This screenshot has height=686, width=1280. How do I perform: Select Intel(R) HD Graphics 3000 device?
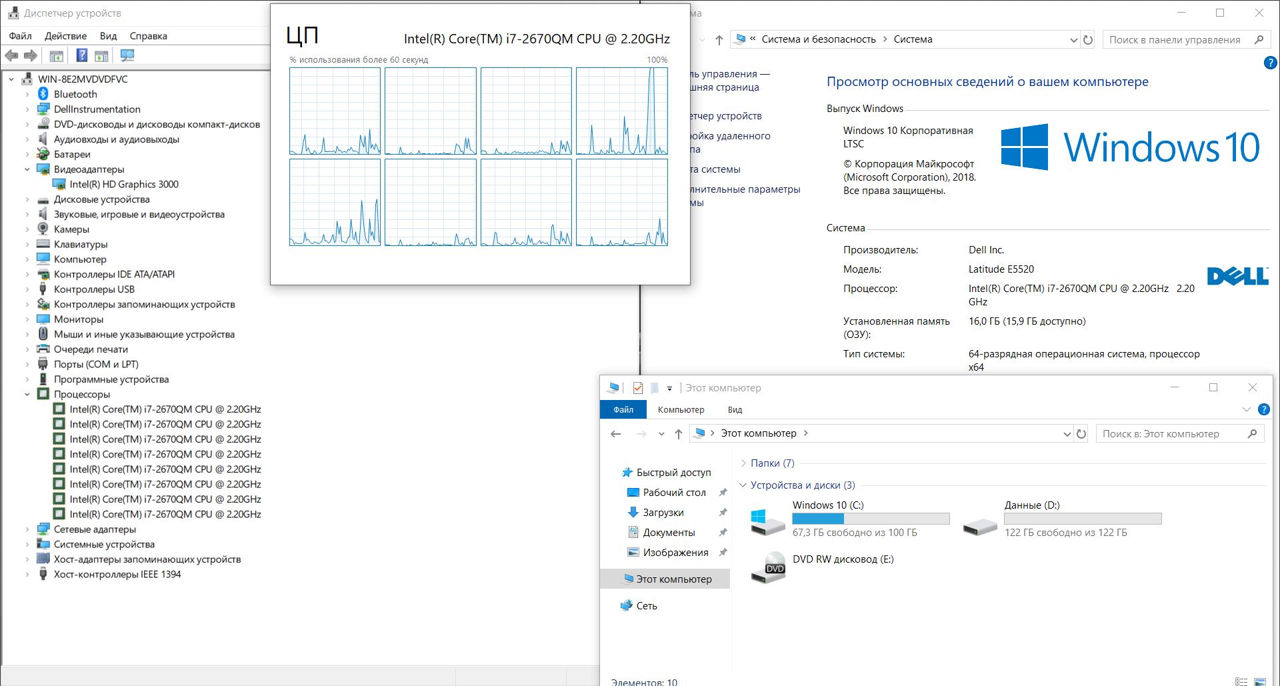point(123,184)
